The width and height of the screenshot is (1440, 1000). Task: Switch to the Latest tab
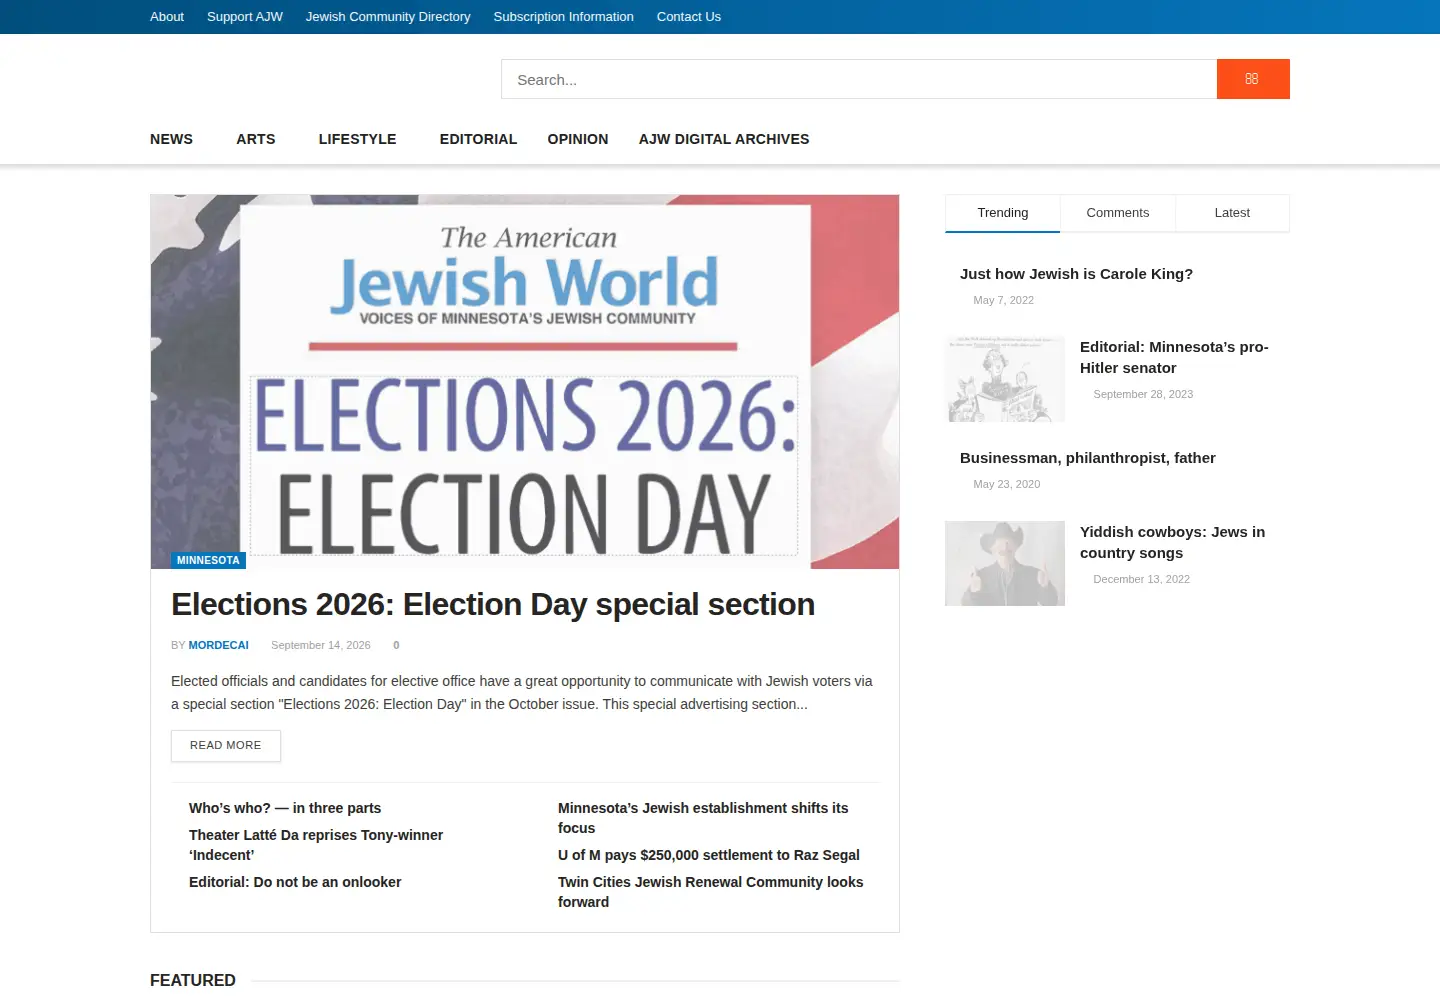click(x=1232, y=213)
